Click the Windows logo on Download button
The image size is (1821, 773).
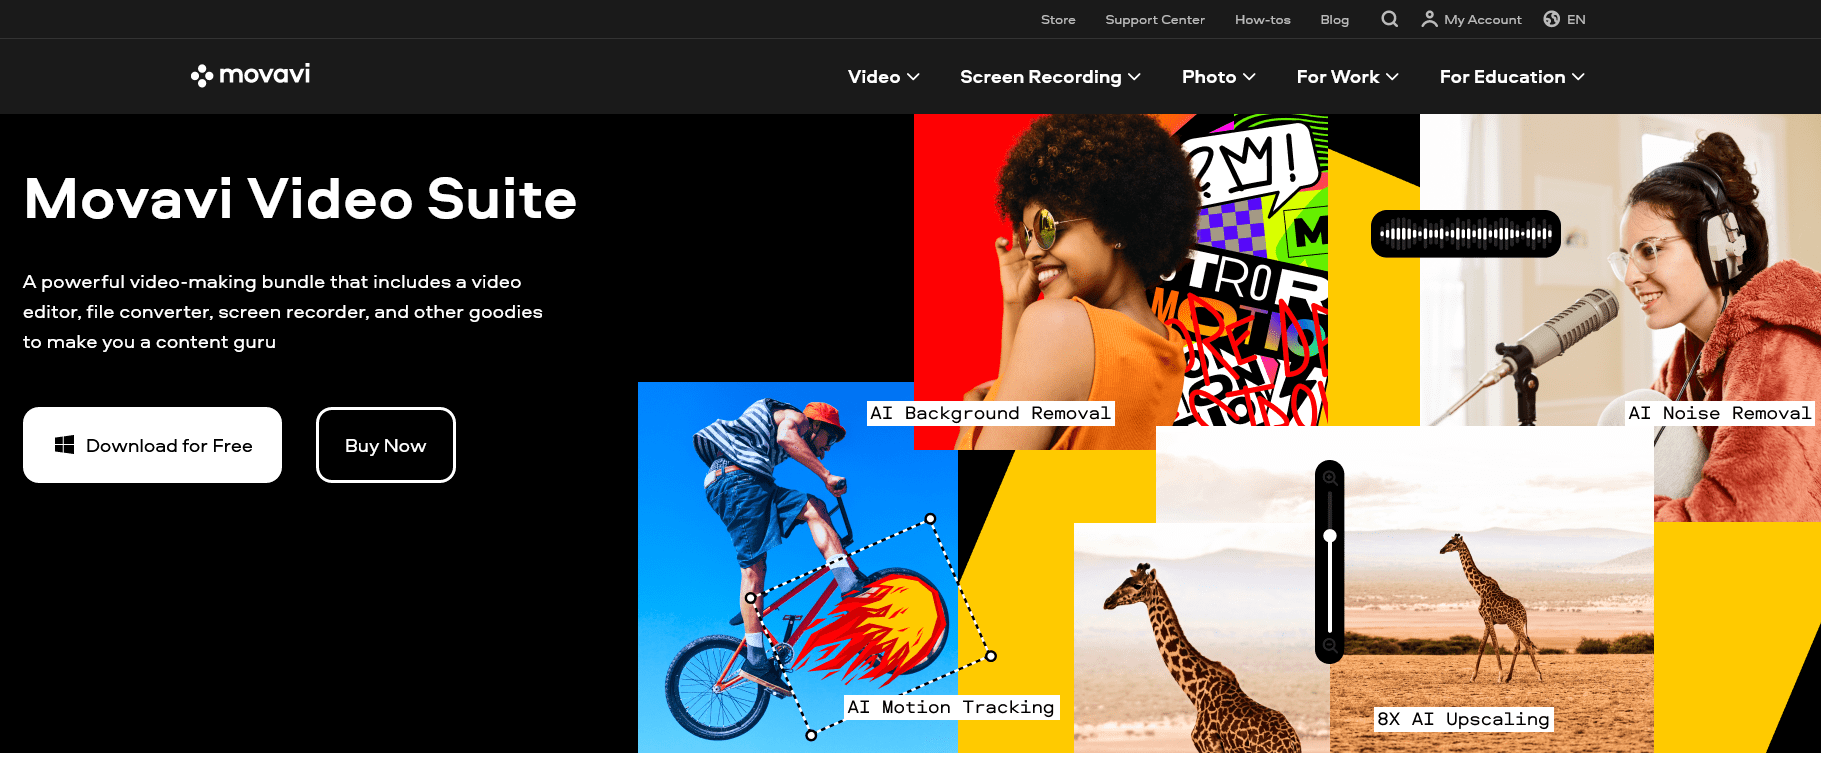(x=65, y=445)
